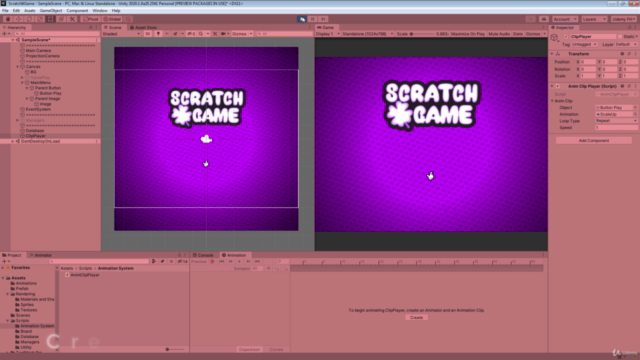Switch to the Animator tab
This screenshot has height=360, width=640.
pyautogui.click(x=40, y=255)
